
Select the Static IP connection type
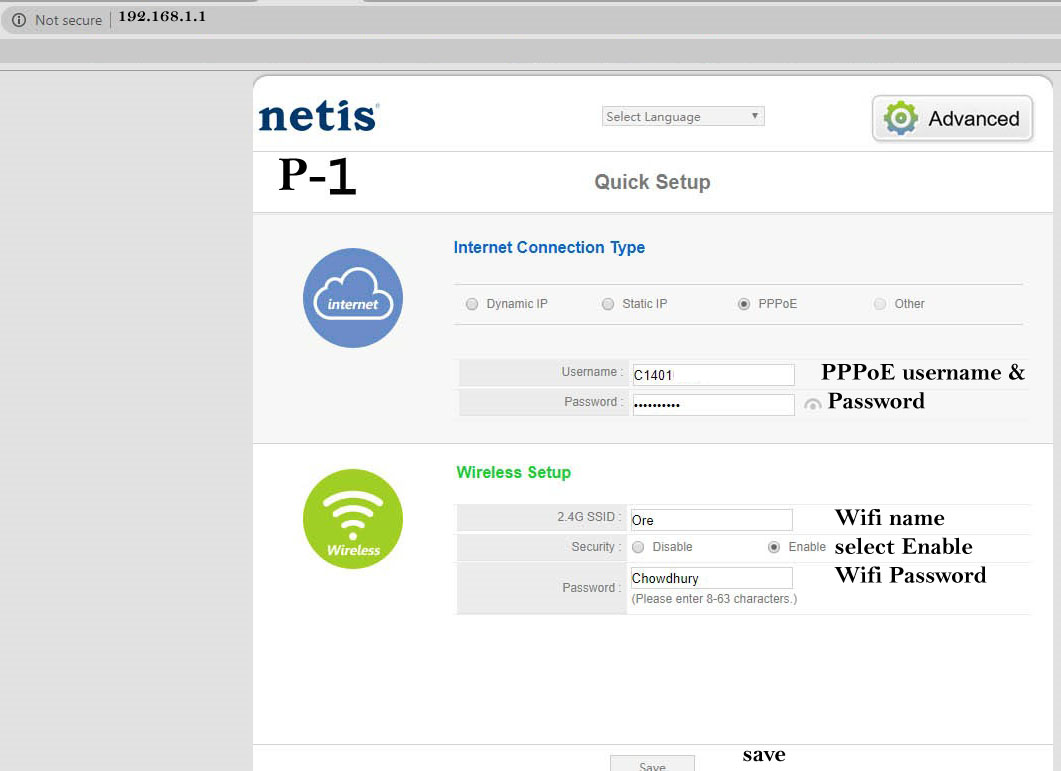click(608, 304)
